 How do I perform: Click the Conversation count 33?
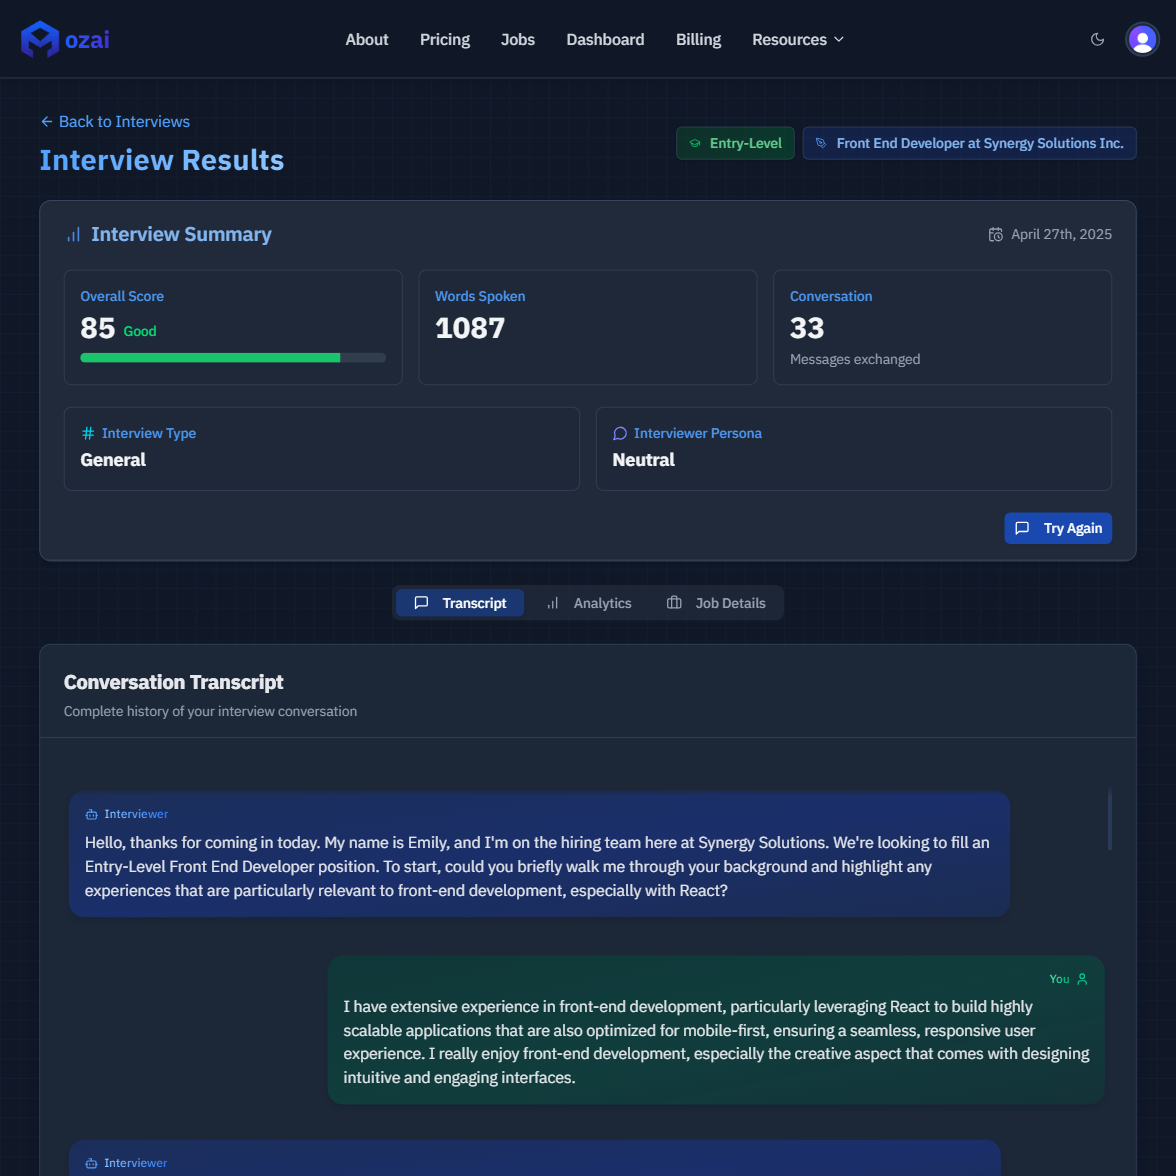click(807, 328)
